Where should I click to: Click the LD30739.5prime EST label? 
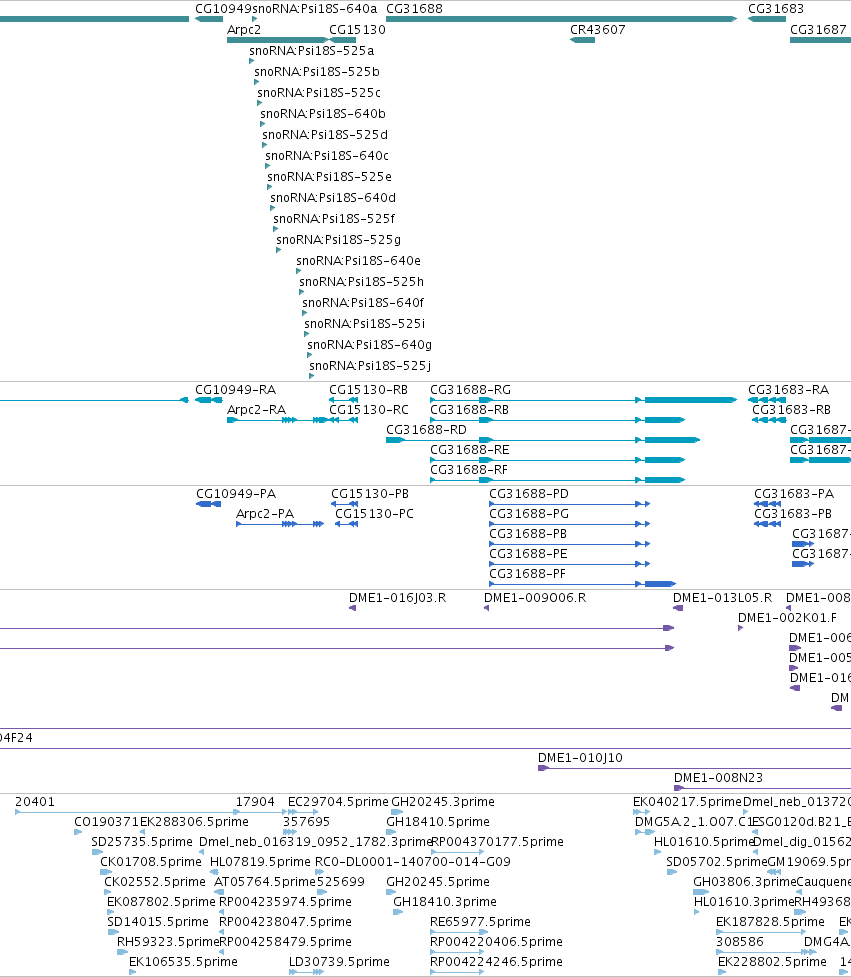click(339, 962)
